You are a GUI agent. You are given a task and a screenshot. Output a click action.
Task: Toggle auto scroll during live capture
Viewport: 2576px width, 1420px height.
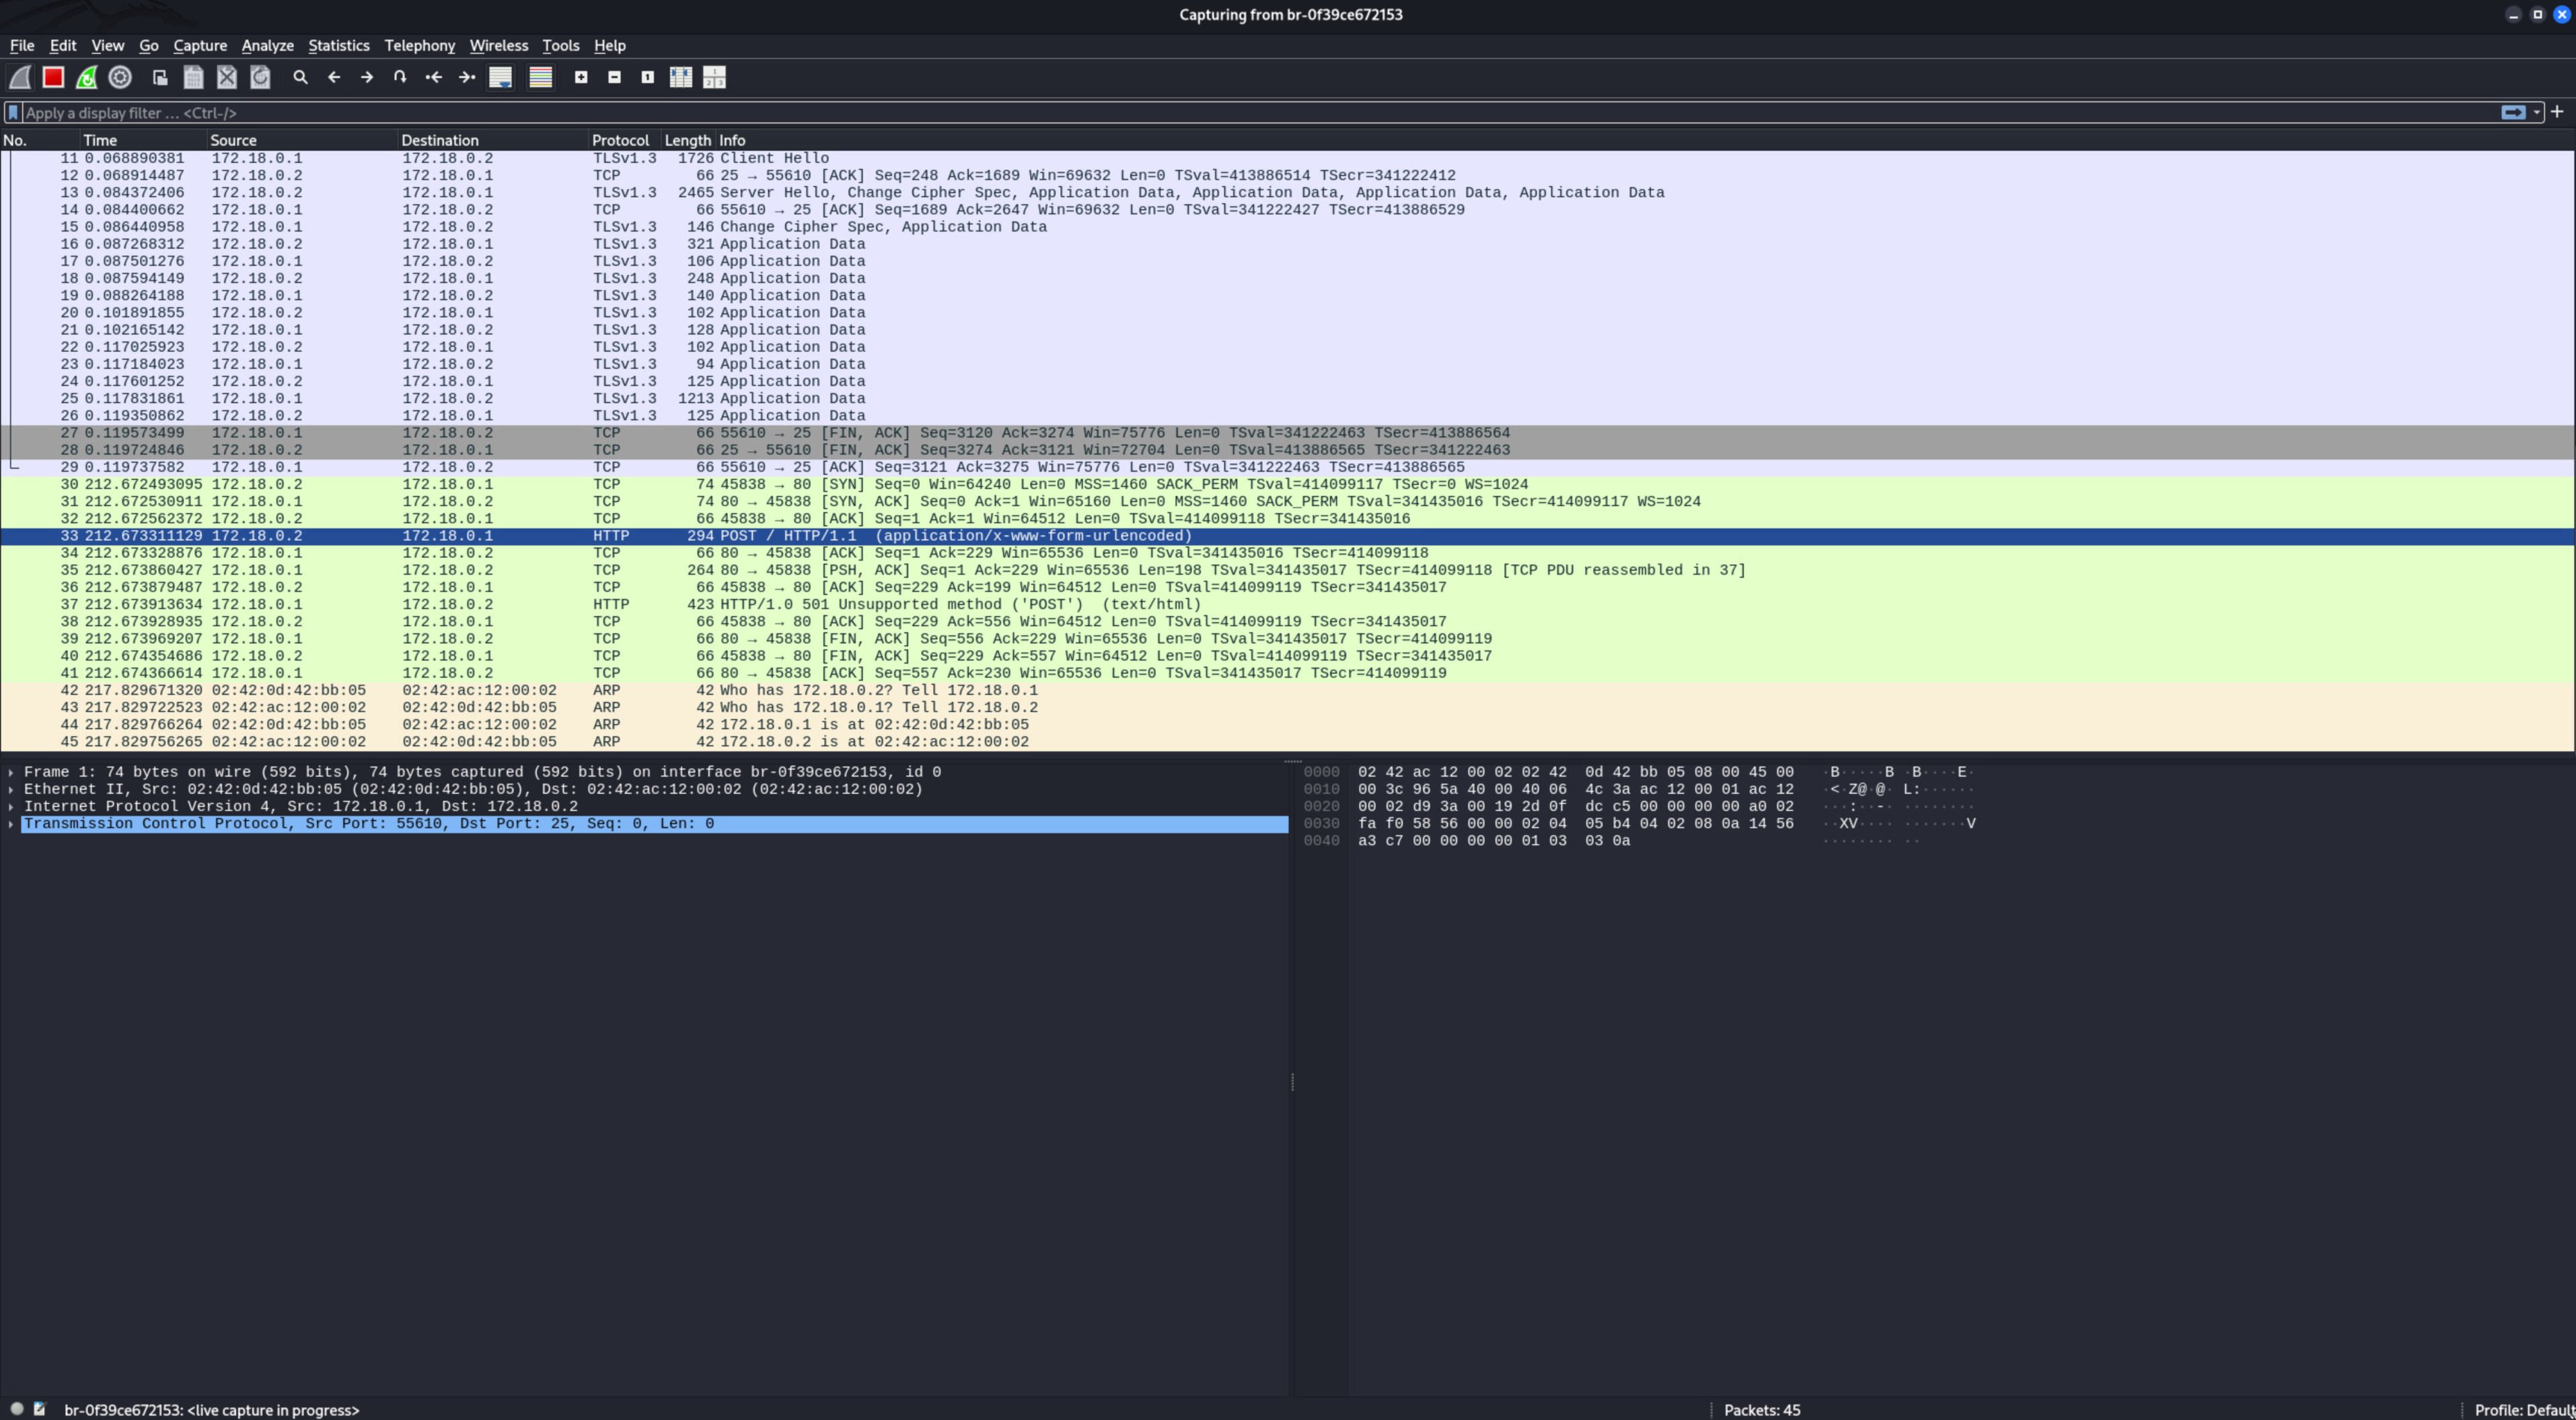point(501,77)
